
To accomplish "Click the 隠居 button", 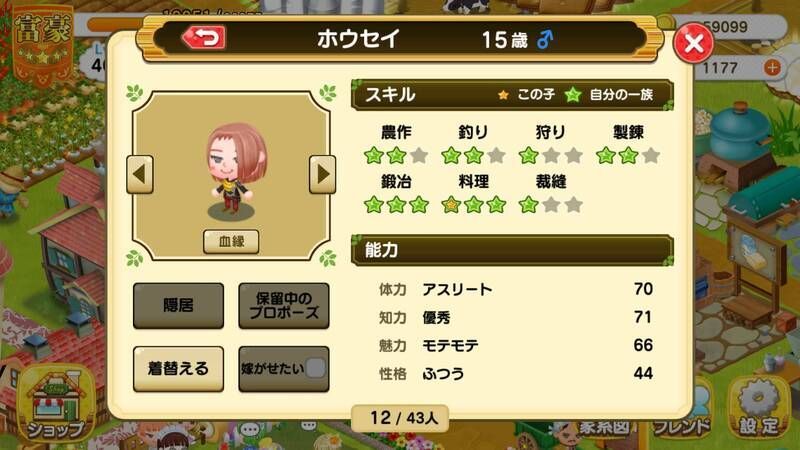I will [x=179, y=306].
